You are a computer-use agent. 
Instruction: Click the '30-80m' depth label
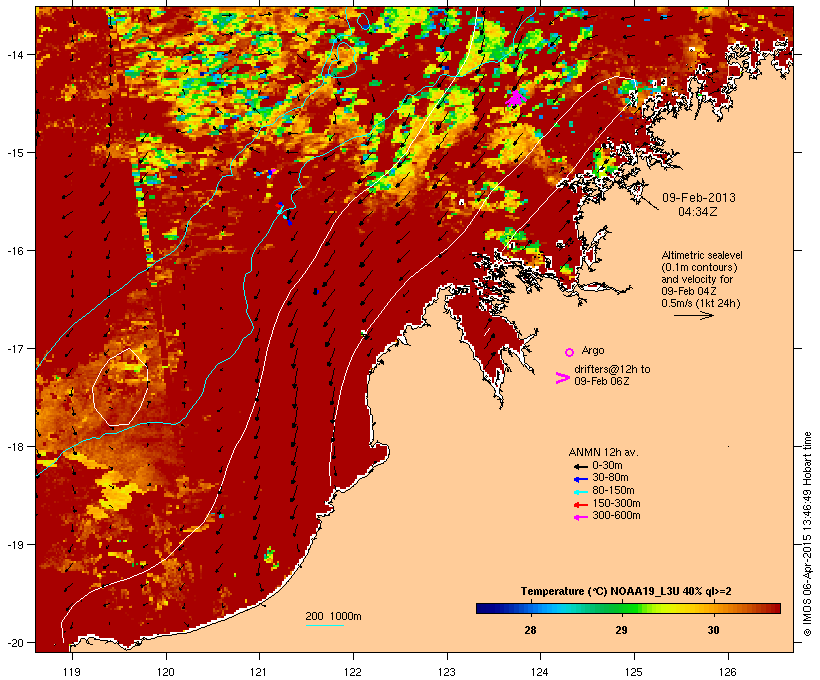[x=610, y=478]
